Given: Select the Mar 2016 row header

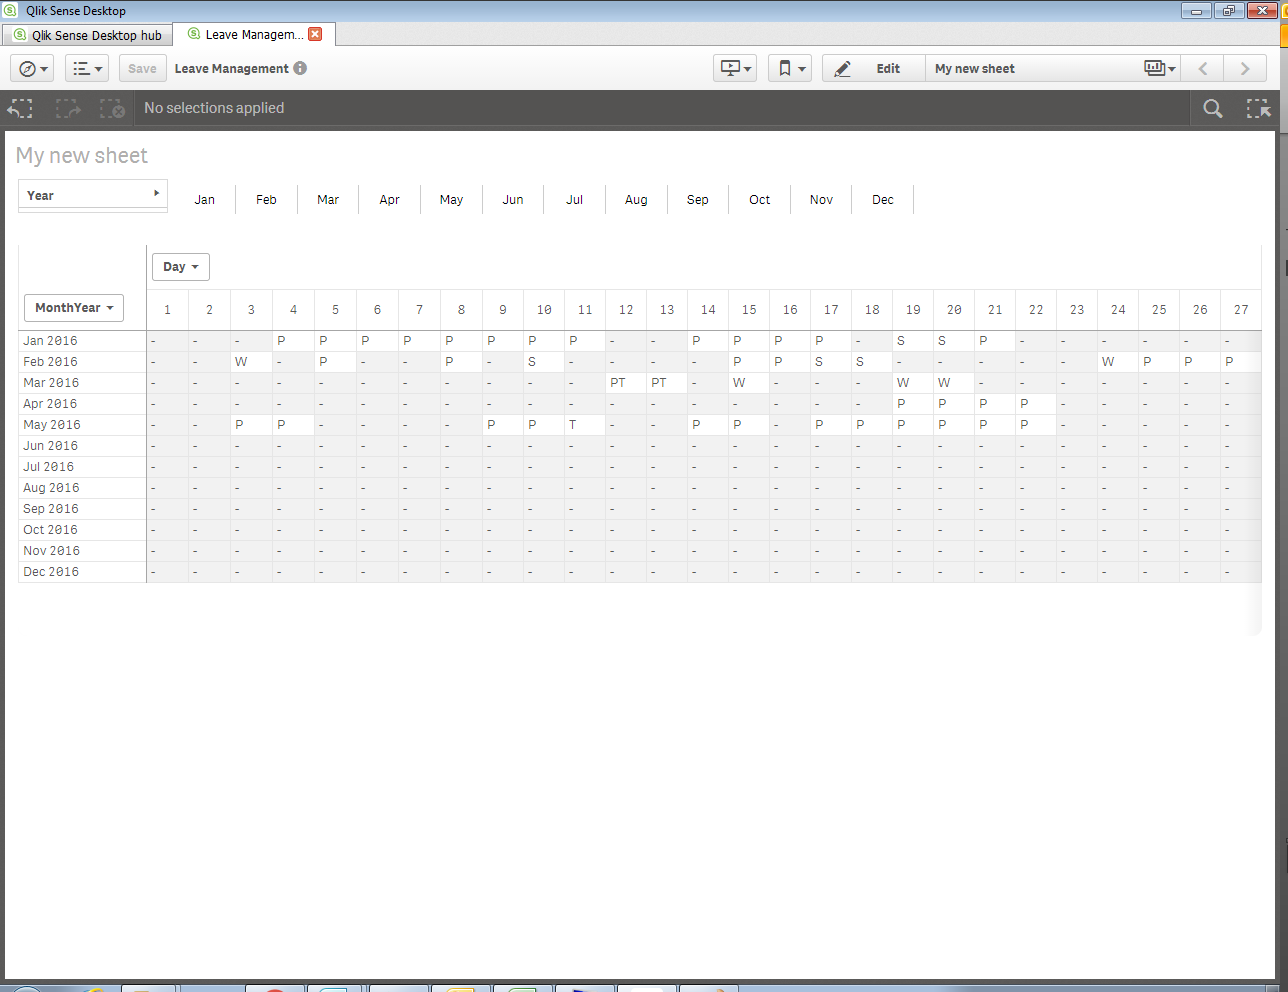Looking at the screenshot, I should tap(82, 383).
